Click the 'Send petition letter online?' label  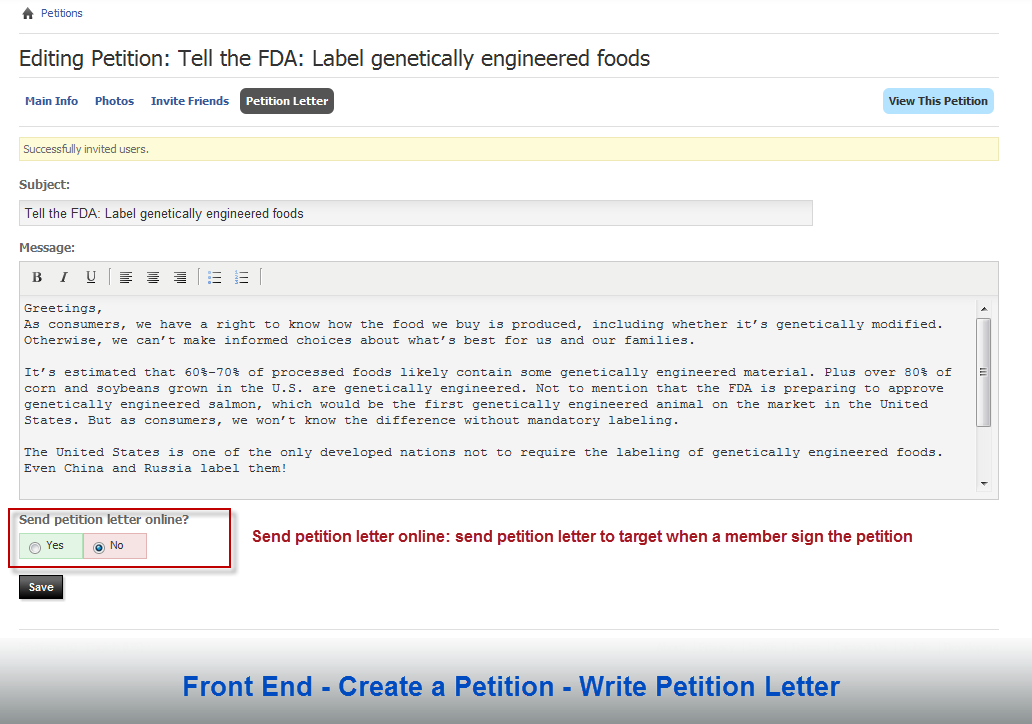[x=104, y=519]
